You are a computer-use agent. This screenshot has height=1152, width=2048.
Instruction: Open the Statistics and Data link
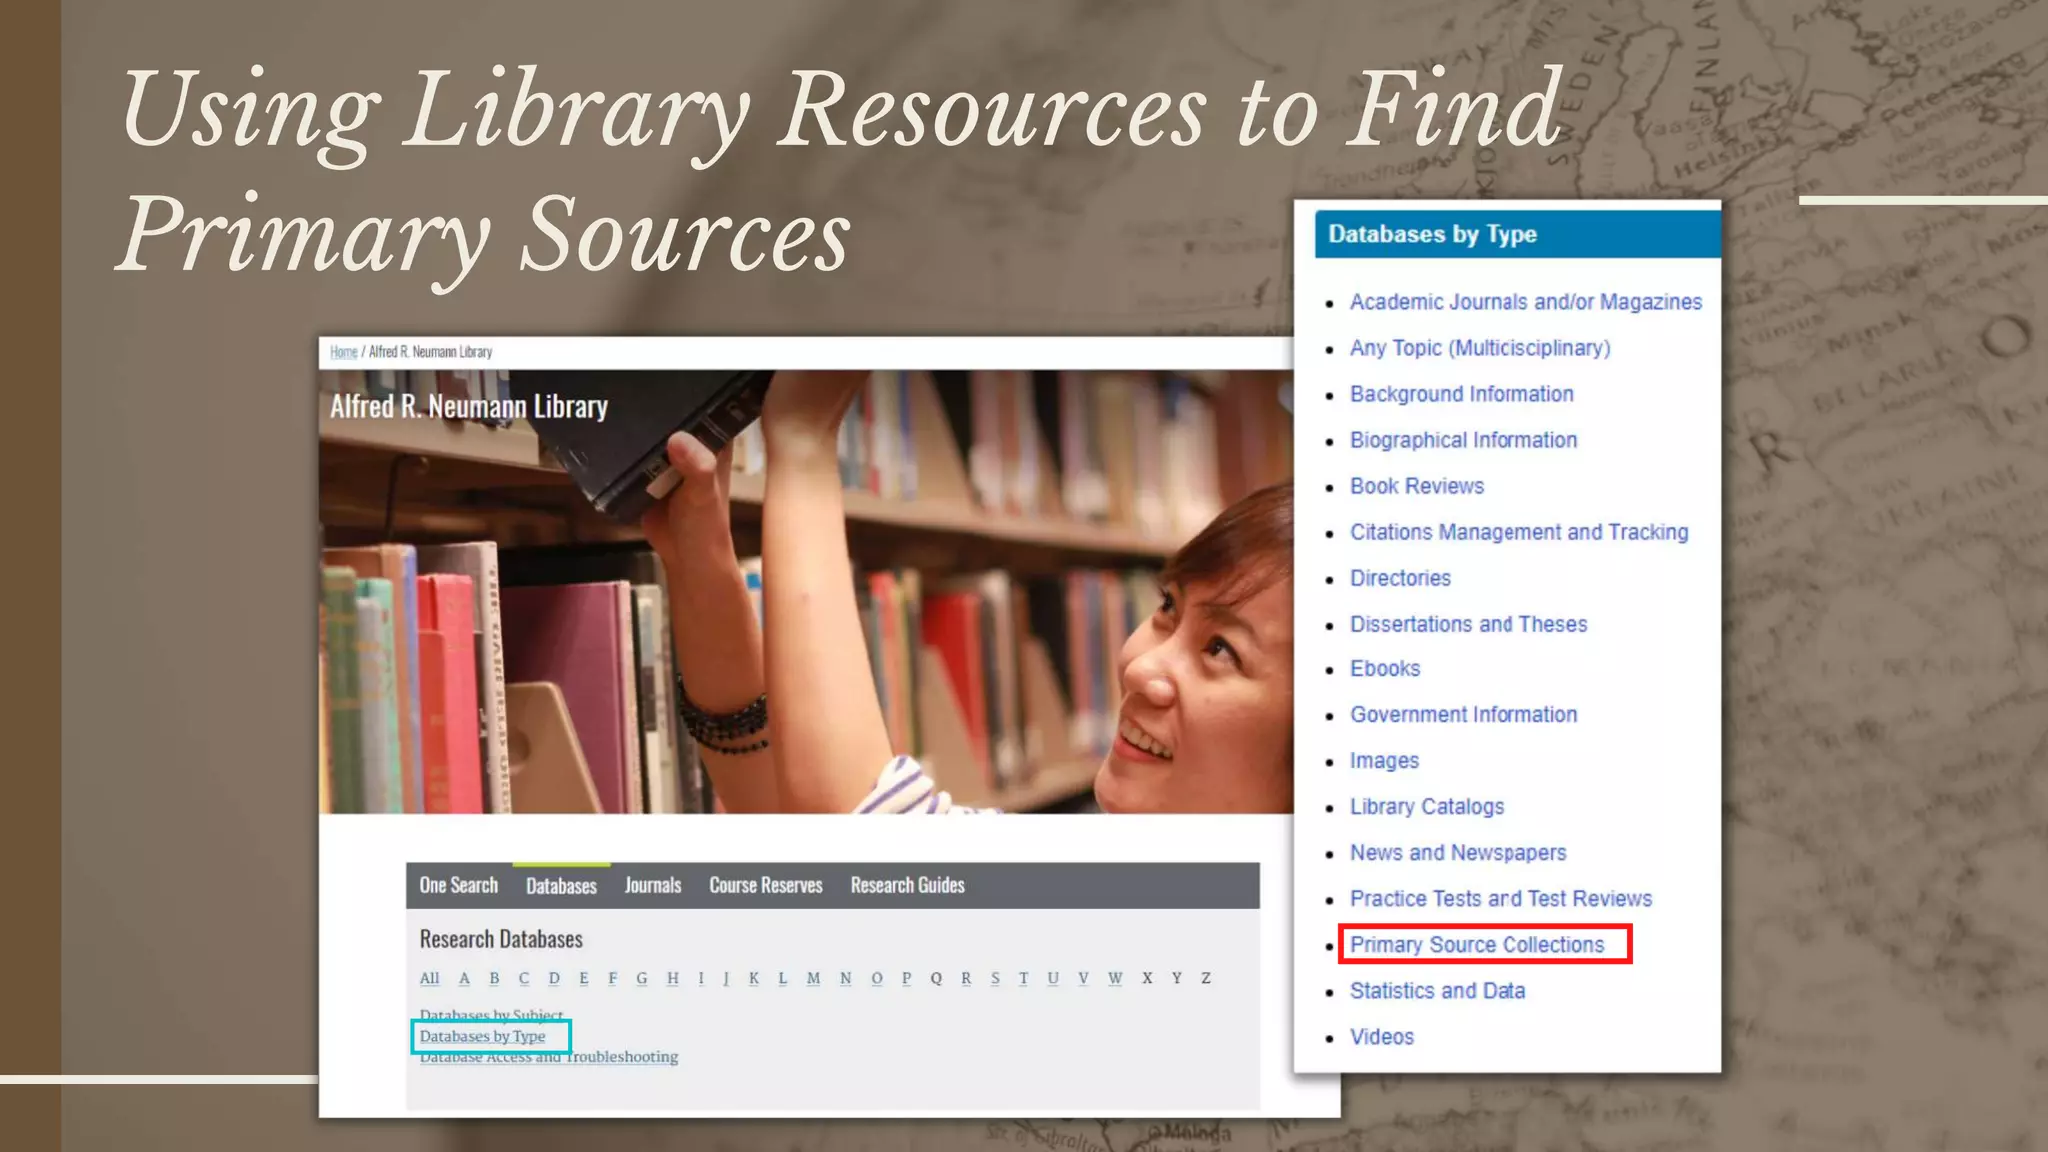1437,991
